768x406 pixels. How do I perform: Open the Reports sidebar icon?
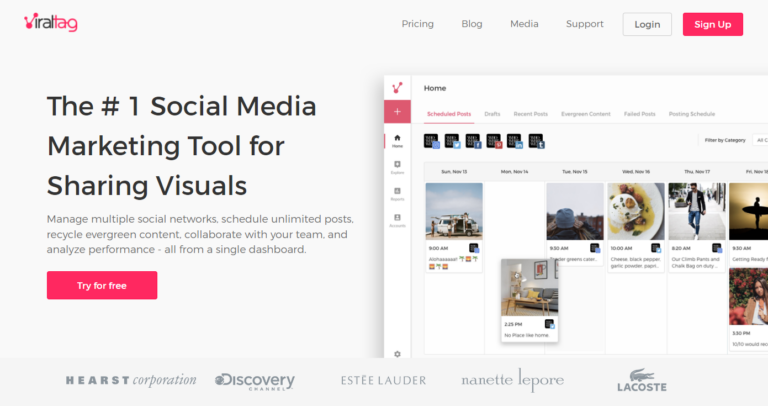tap(397, 194)
